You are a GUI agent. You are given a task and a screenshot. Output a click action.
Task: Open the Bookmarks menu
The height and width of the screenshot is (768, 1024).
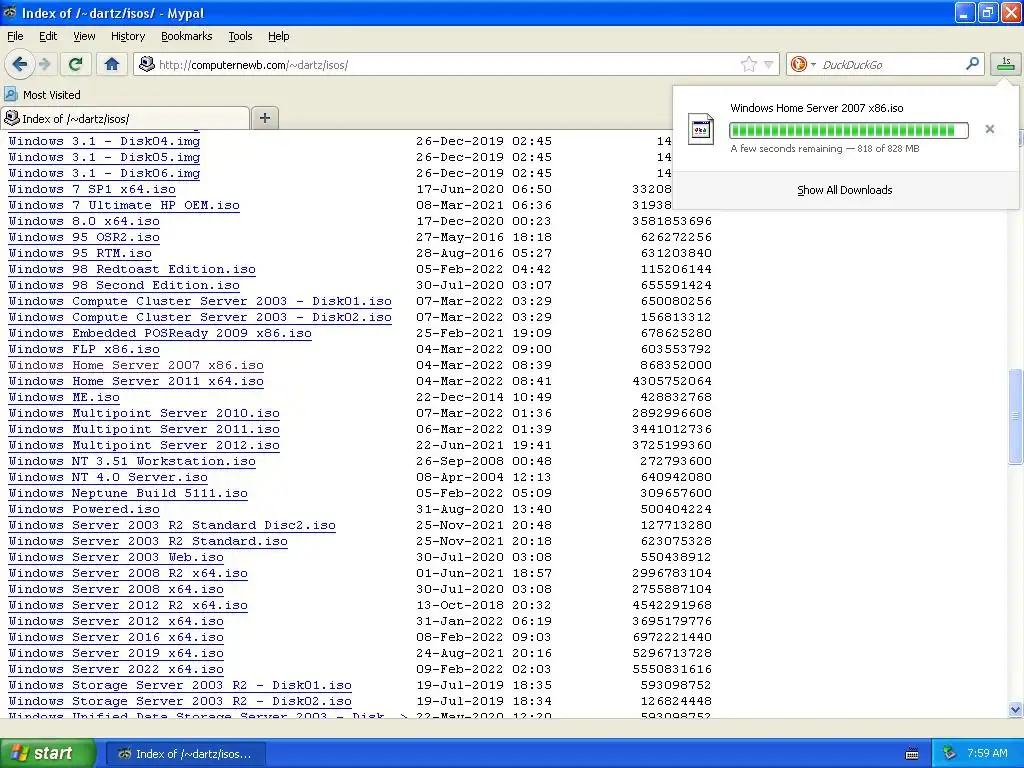(x=186, y=36)
